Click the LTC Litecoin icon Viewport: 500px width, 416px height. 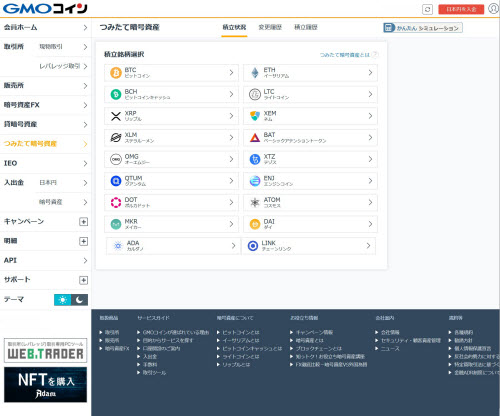(x=255, y=94)
